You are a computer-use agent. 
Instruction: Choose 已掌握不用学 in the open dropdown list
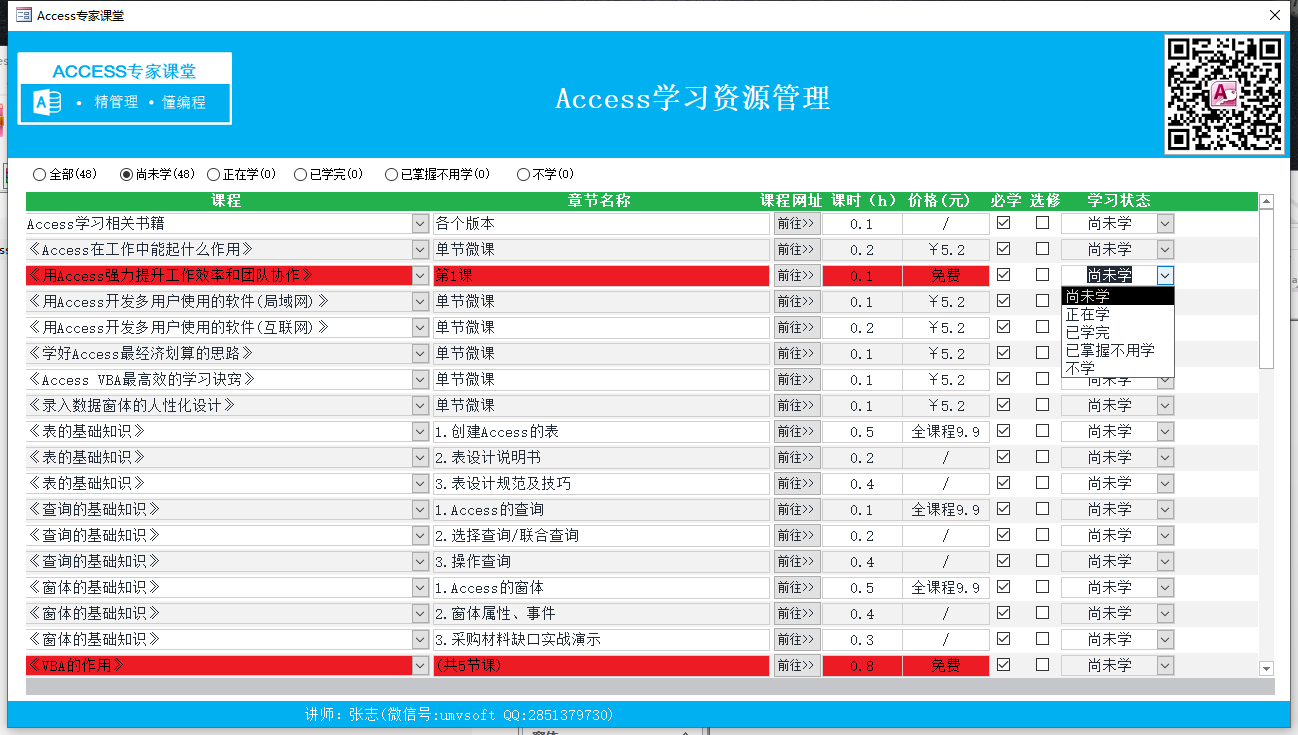pos(1117,350)
